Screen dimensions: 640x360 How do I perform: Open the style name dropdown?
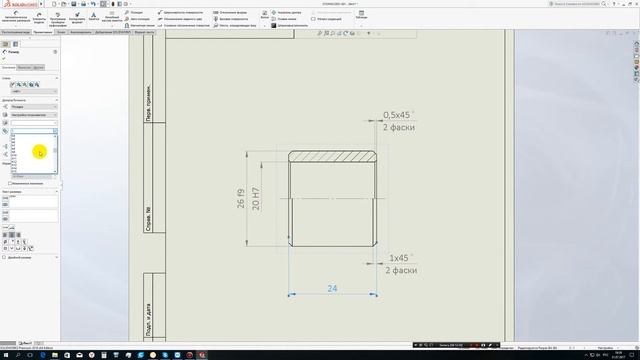[34, 91]
